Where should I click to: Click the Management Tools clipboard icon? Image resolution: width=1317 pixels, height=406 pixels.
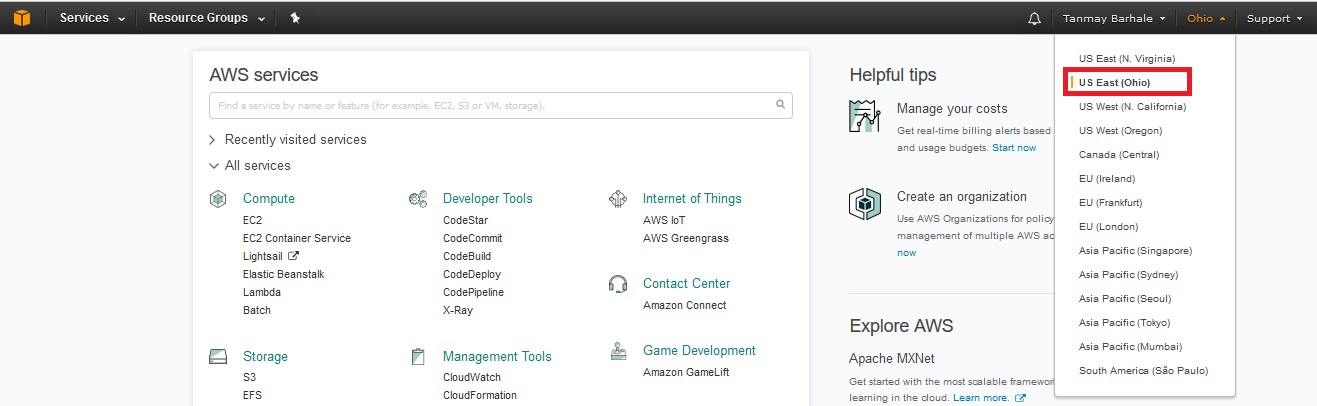(x=419, y=357)
